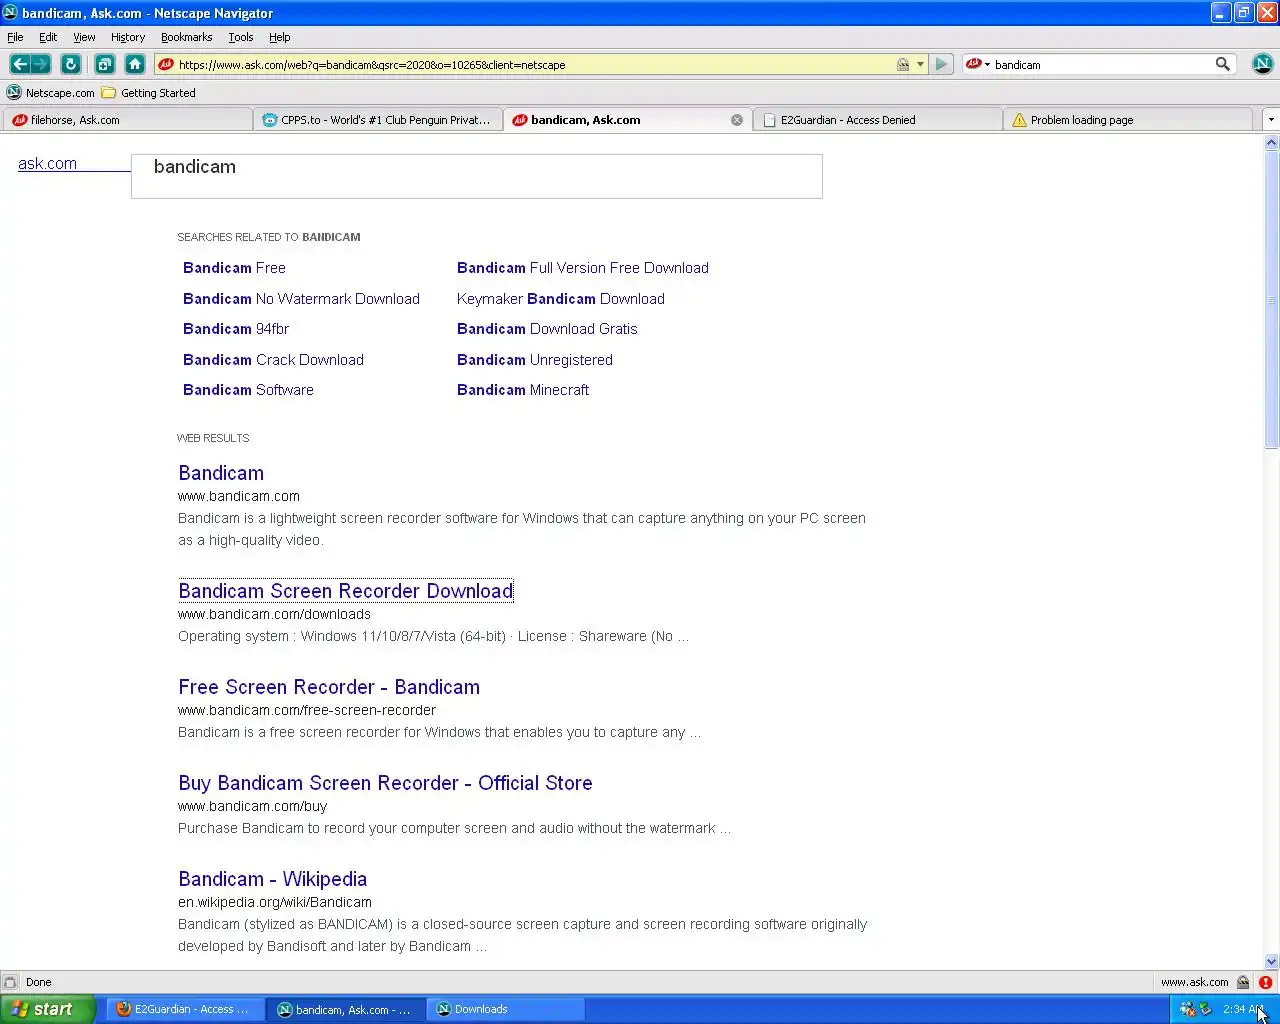The height and width of the screenshot is (1024, 1280).
Task: Close the bandicam, Ask.com tab
Action: pyautogui.click(x=737, y=120)
